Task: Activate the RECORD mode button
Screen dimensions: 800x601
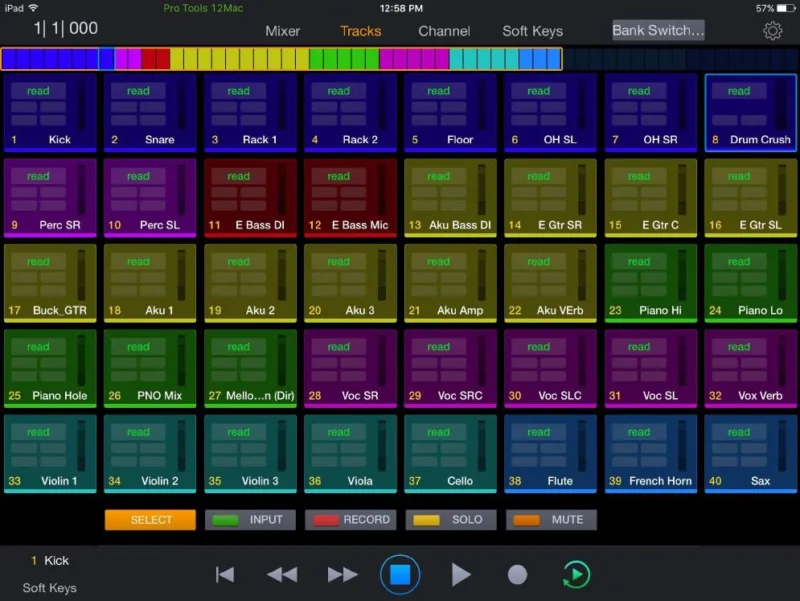Action: point(351,519)
